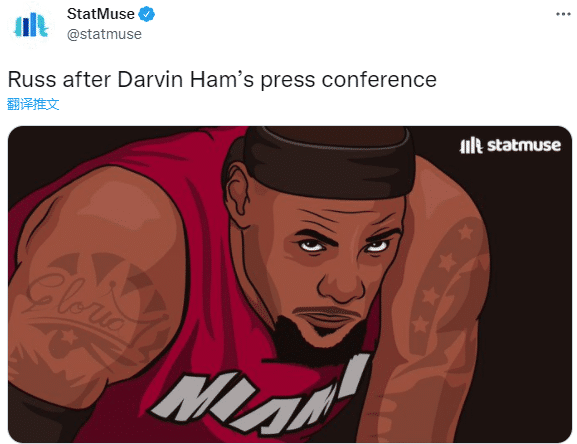This screenshot has width=577, height=444.
Task: Click the statmuse watermark wordmark
Action: (524, 146)
